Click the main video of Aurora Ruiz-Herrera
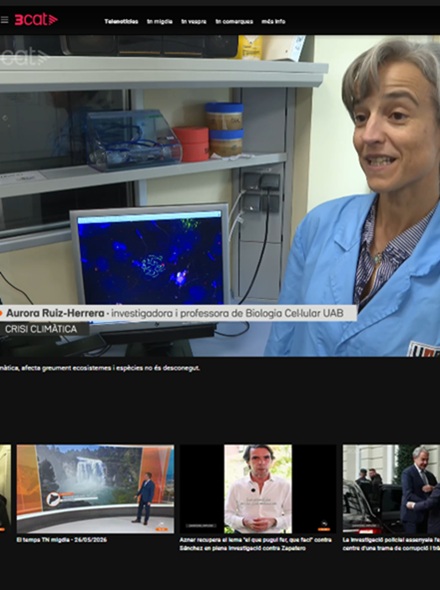Viewport: 440px width, 590px height. pos(220,196)
